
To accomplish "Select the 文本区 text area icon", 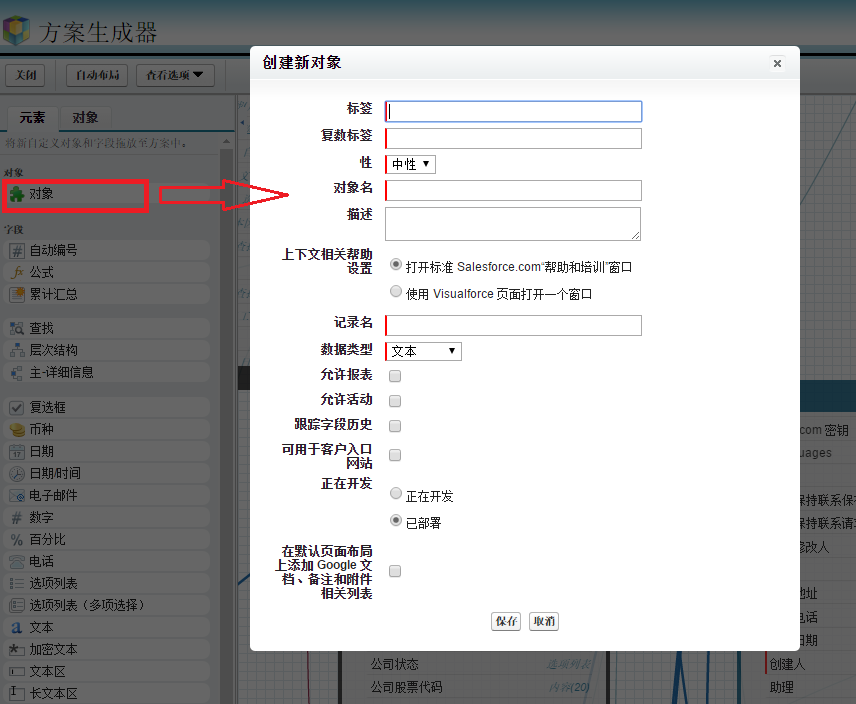I will (x=17, y=672).
